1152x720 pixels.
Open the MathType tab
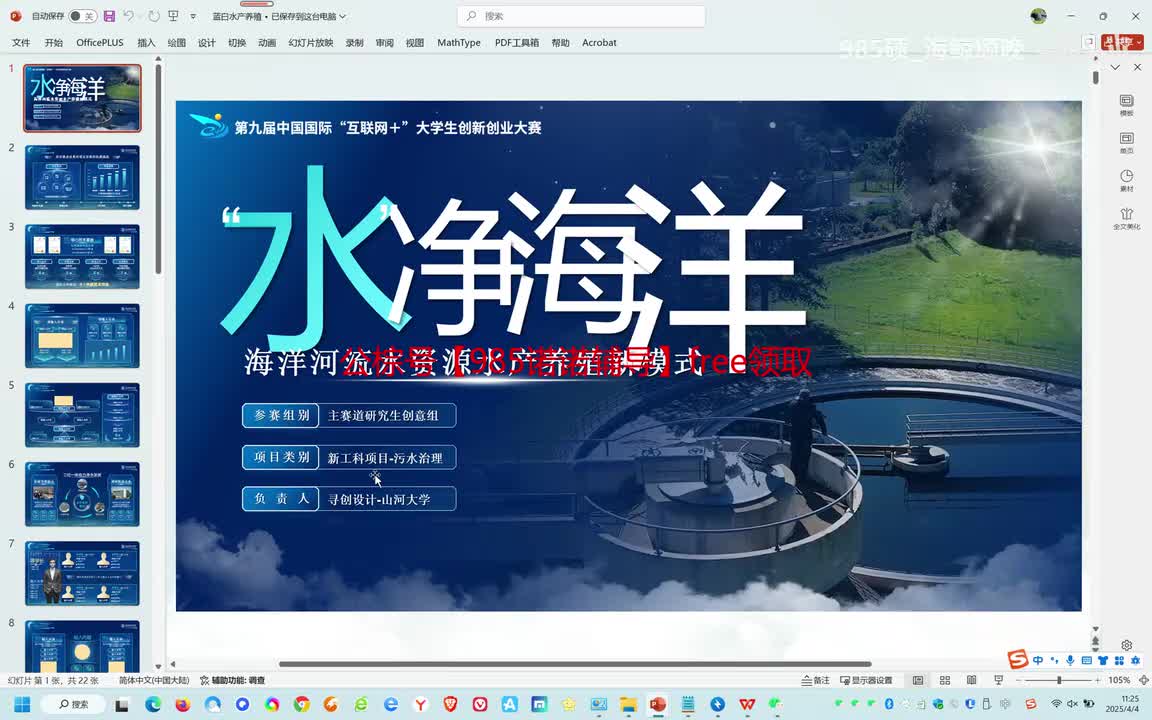coord(458,43)
